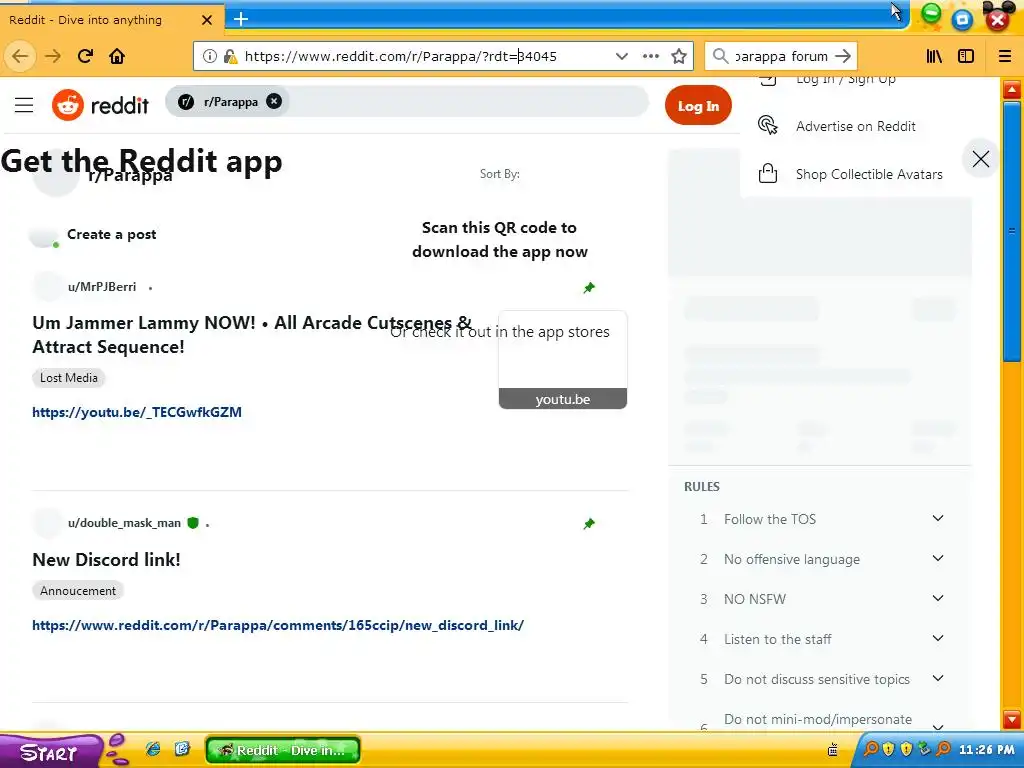Click the green moderator shield by double_mask_man
The image size is (1024, 768).
193,522
